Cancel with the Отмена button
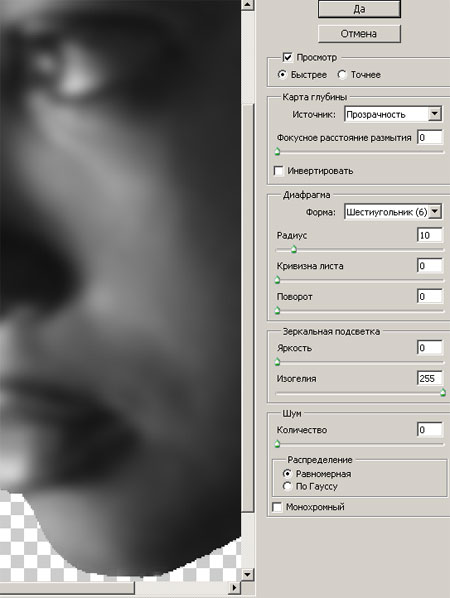The image size is (450, 598). 359,34
